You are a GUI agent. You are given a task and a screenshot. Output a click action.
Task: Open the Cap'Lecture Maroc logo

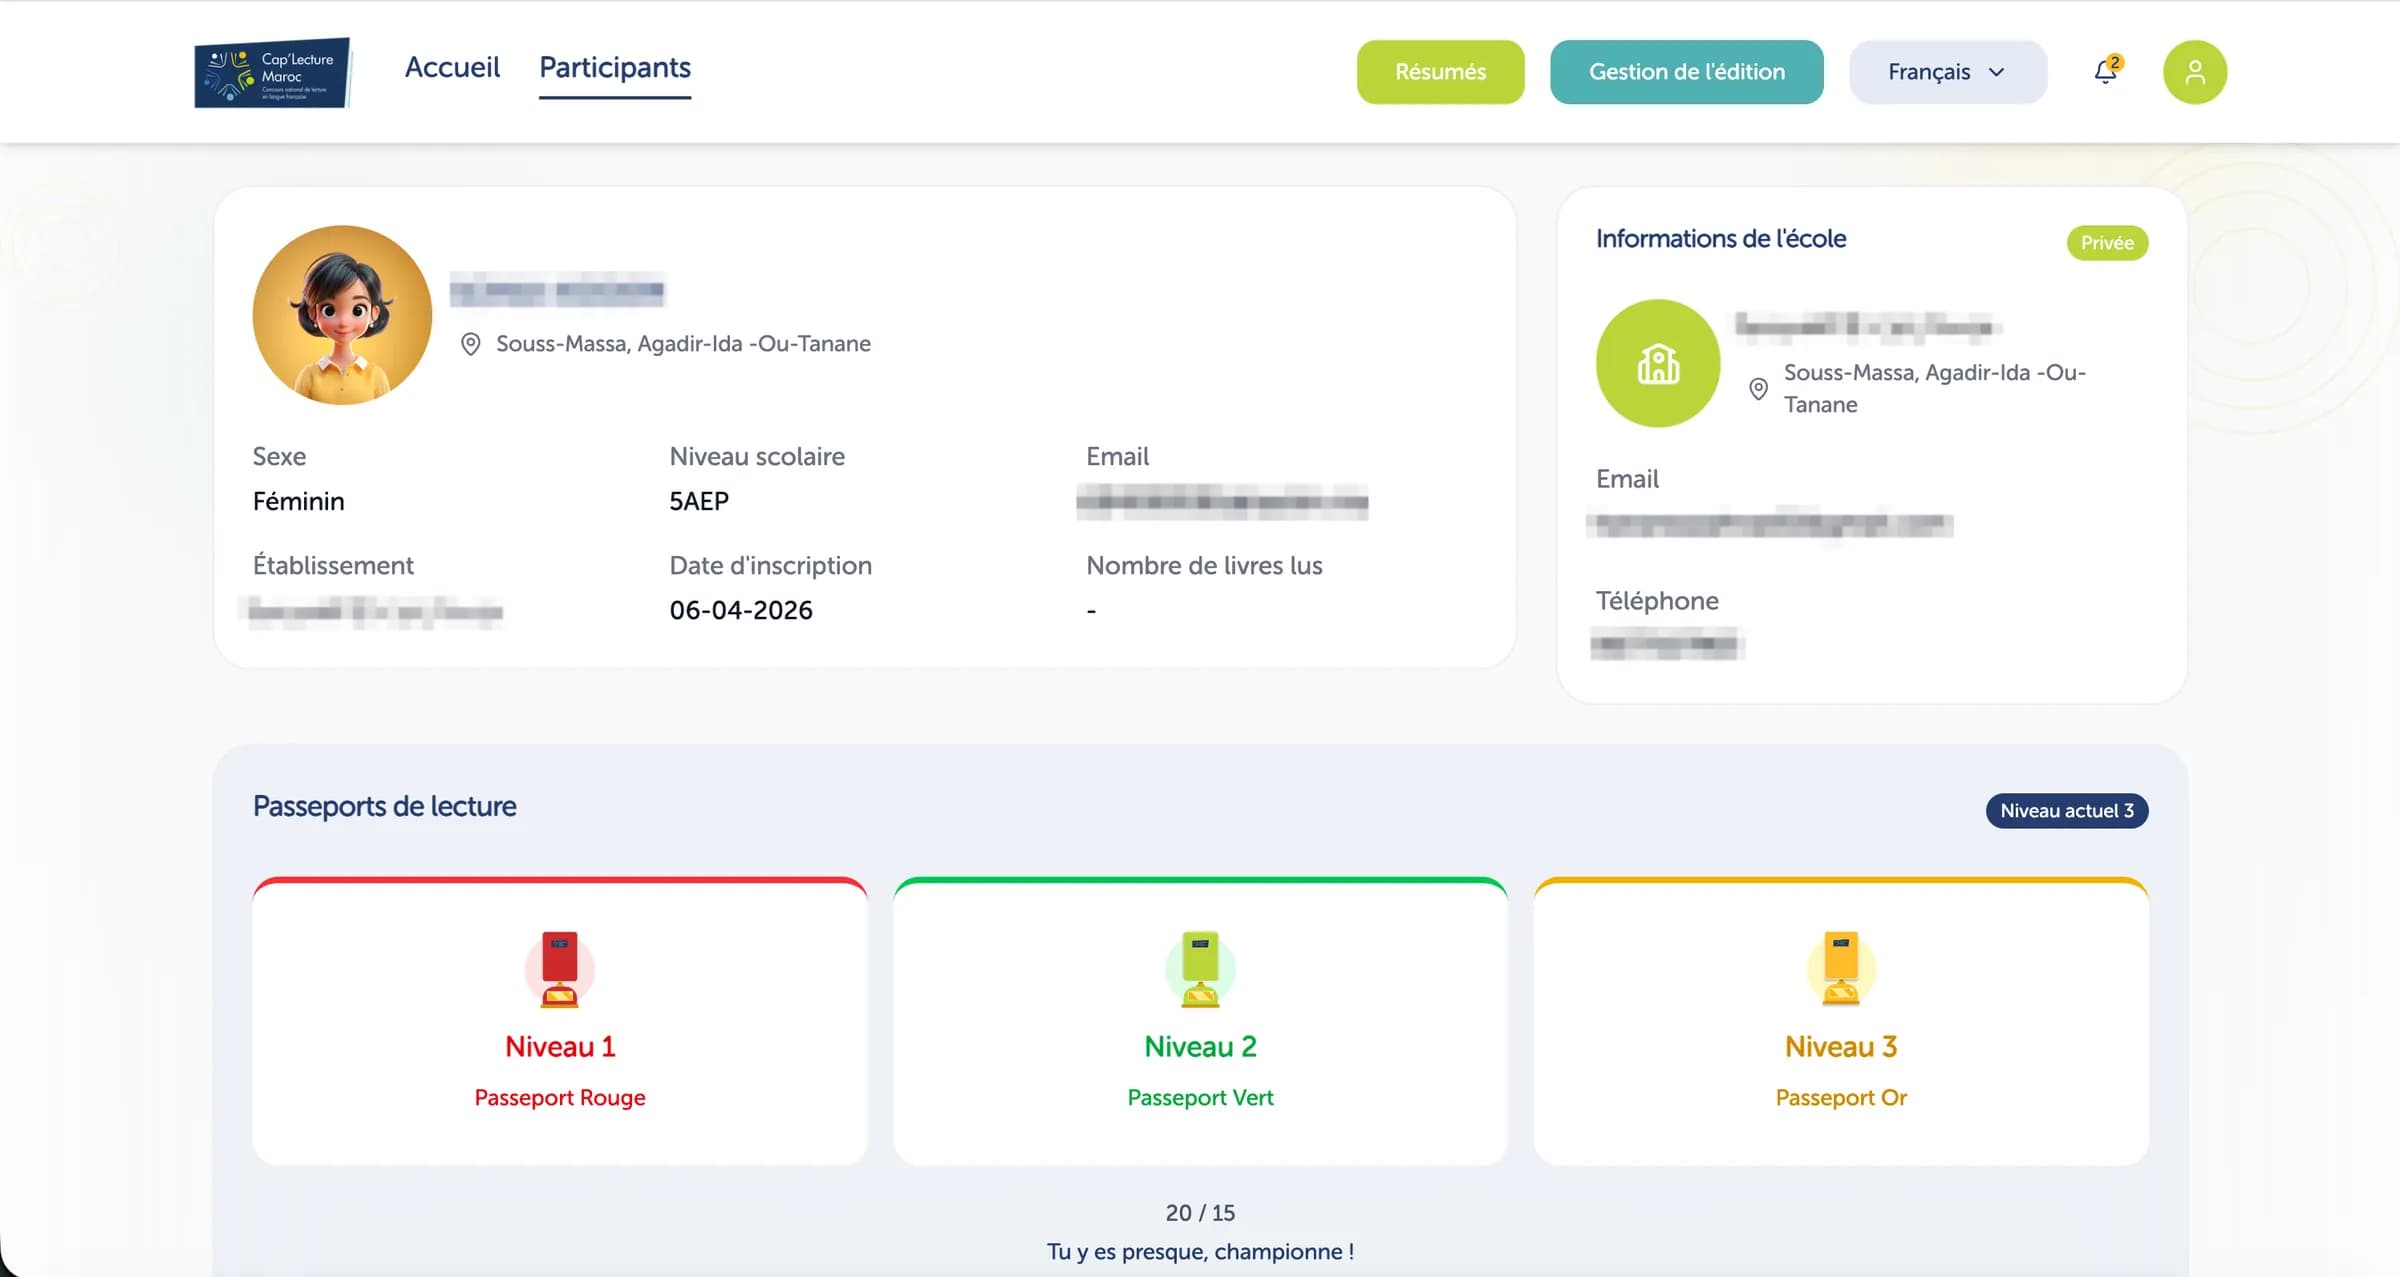pos(272,72)
